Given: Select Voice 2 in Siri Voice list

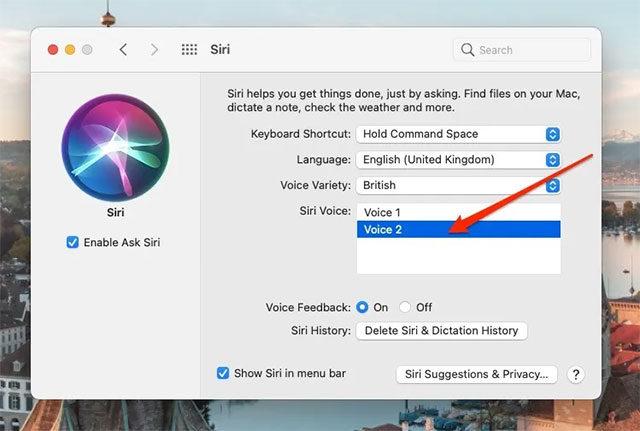Looking at the screenshot, I should (458, 229).
